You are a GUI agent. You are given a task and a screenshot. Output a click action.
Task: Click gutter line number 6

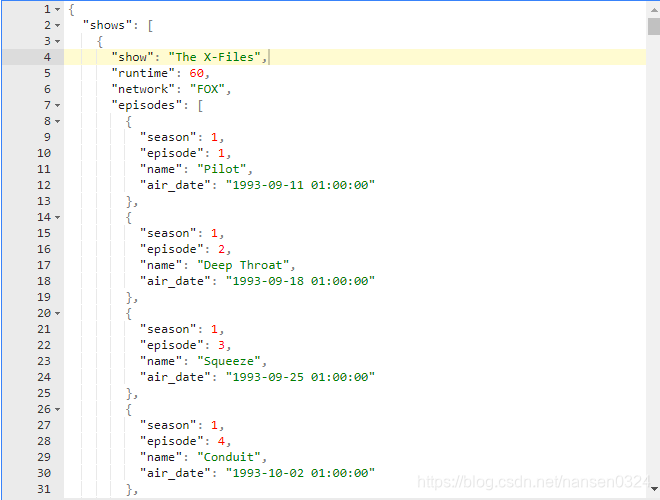47,89
